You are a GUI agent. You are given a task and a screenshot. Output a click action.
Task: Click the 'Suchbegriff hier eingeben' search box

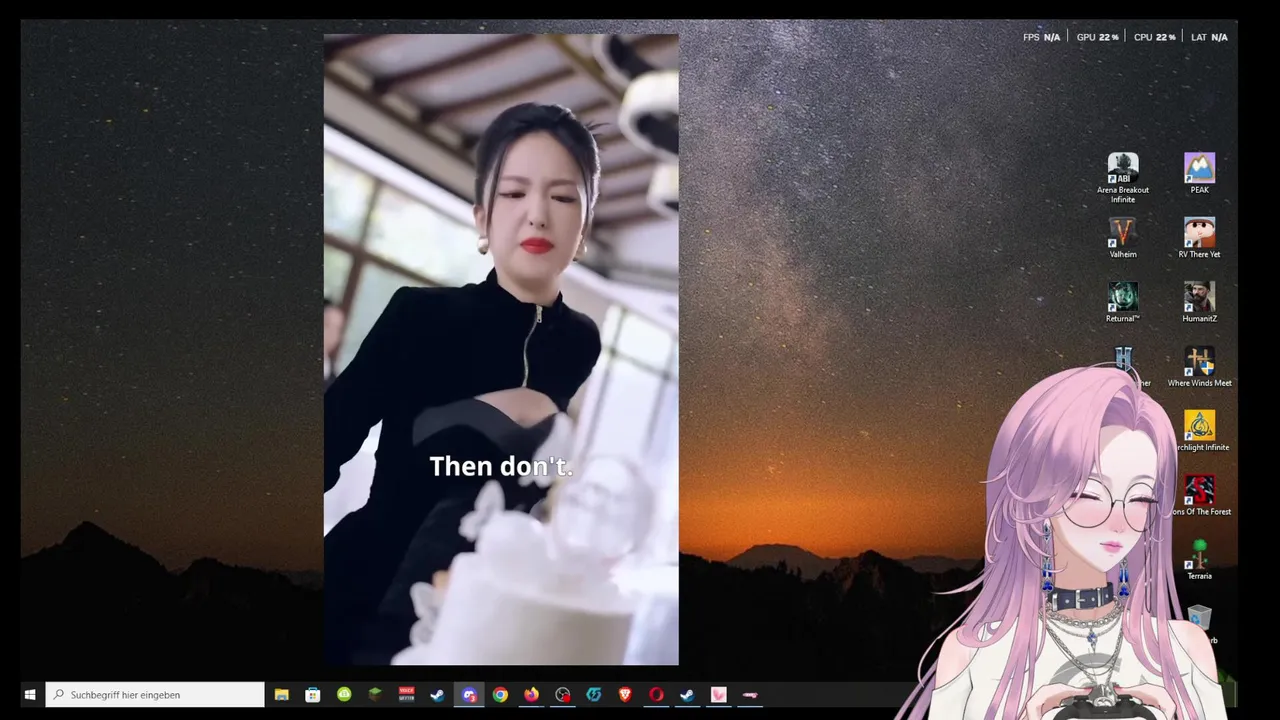[x=155, y=695]
